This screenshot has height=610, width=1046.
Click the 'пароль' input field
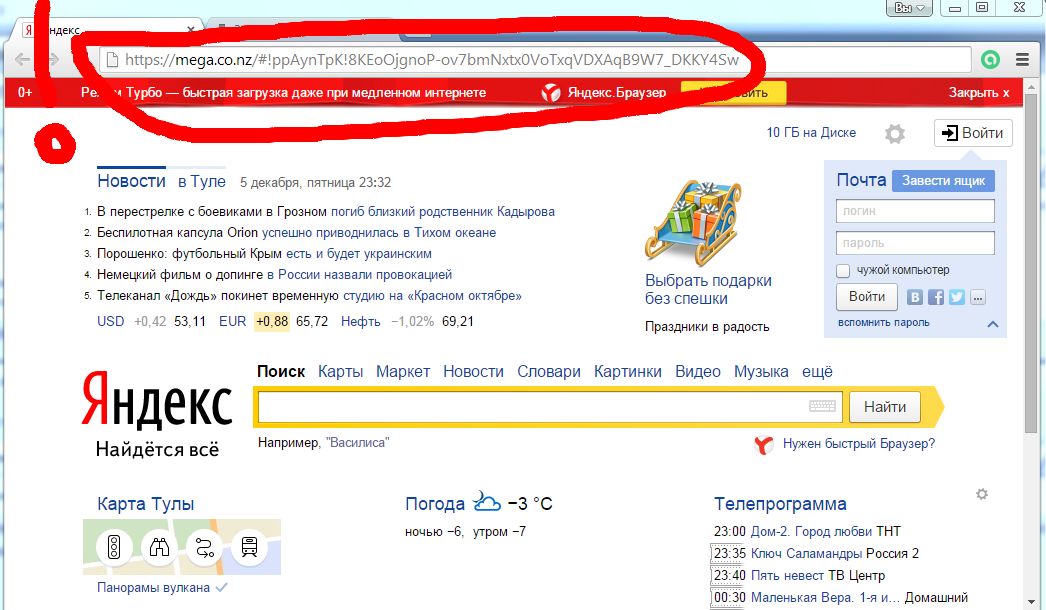915,243
